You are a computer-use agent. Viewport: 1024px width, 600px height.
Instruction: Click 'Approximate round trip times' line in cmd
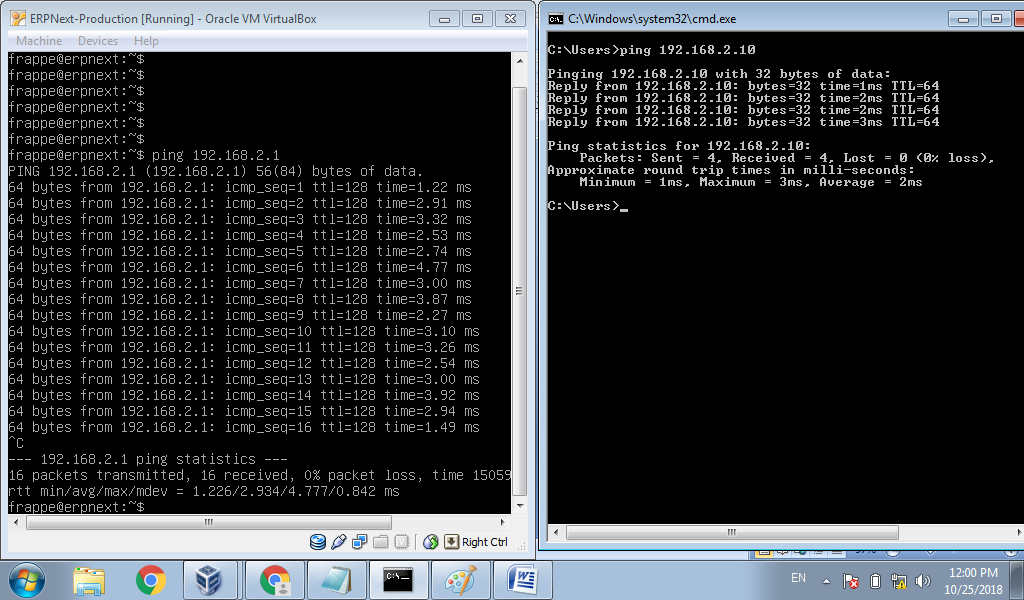pos(731,170)
